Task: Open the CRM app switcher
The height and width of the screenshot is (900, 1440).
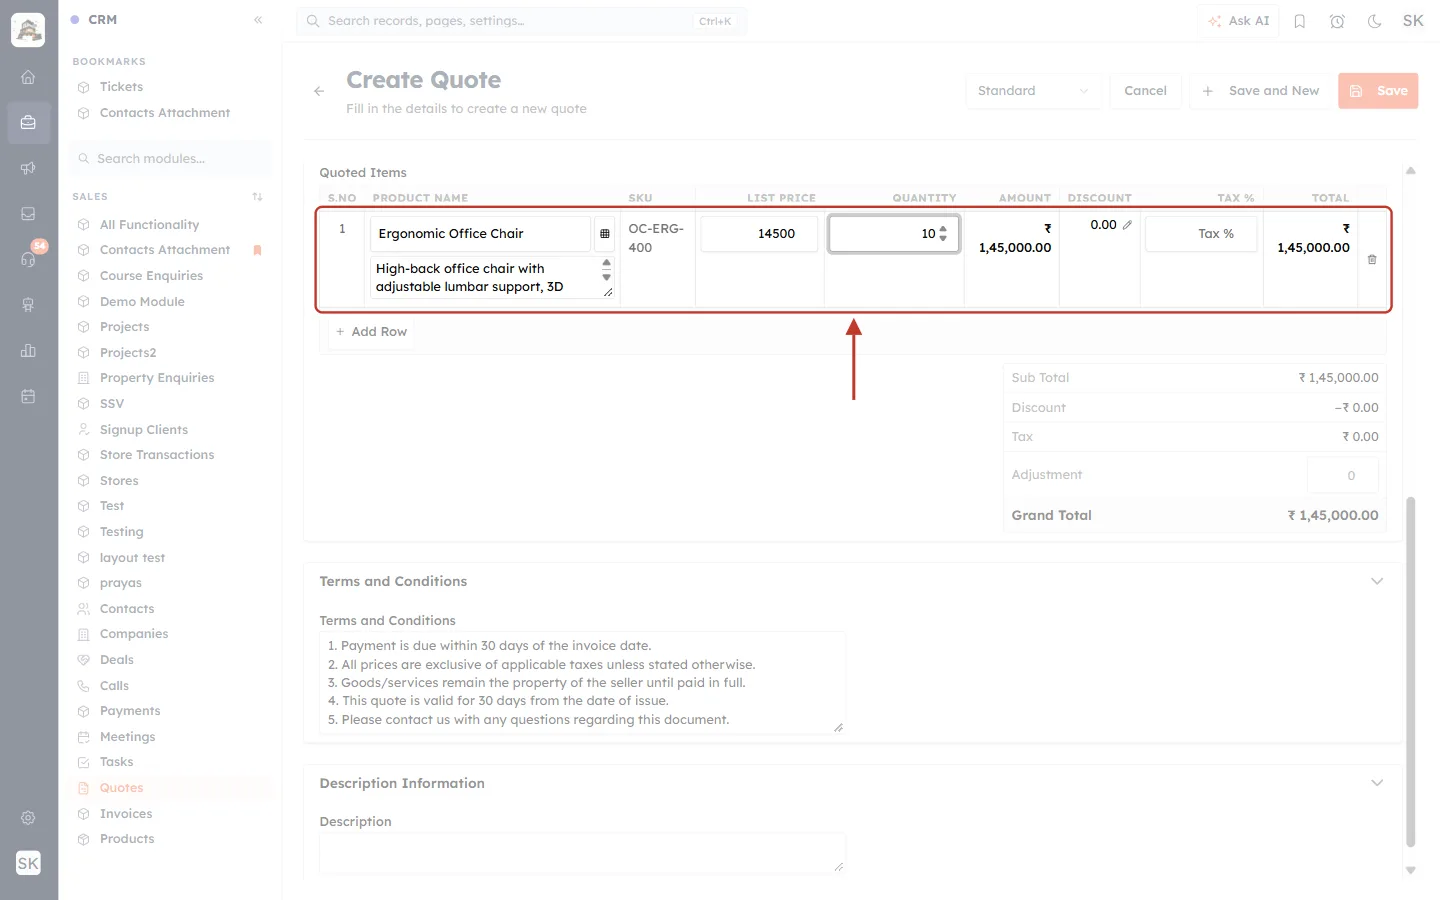Action: pos(94,20)
